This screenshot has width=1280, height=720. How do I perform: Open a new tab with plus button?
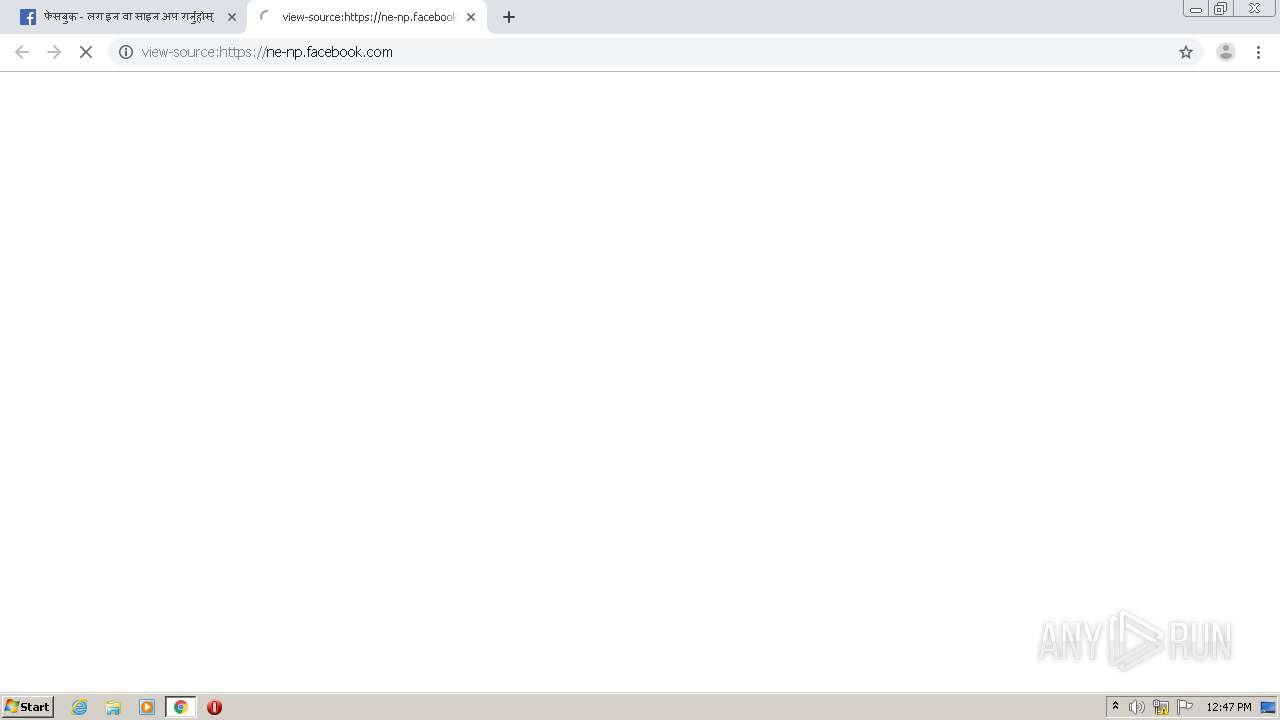[509, 17]
